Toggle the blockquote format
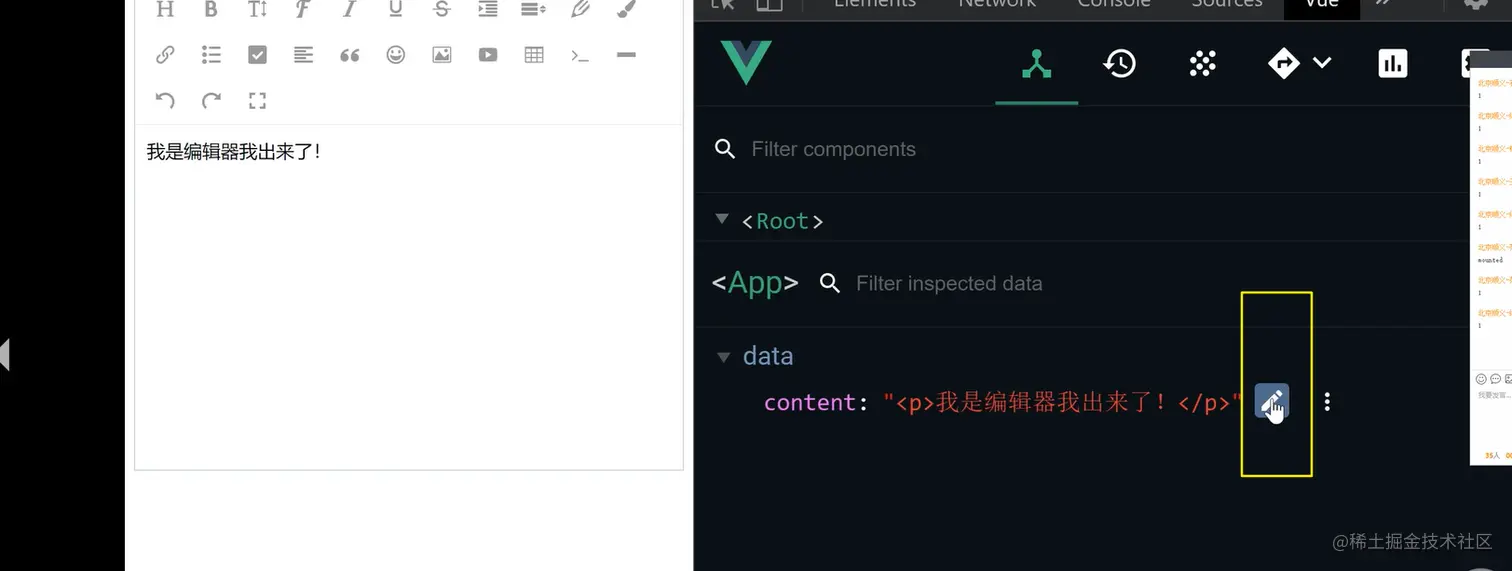The image size is (1512, 571). coord(349,55)
